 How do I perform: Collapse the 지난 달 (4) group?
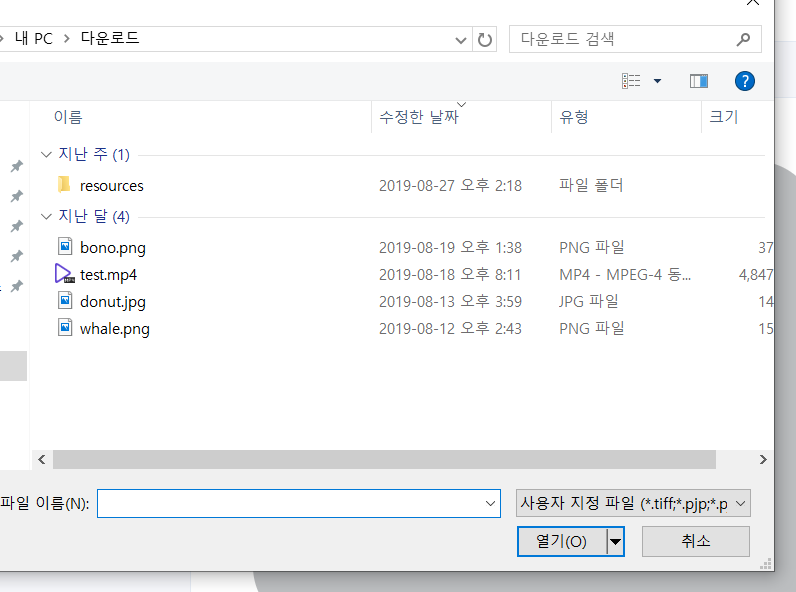46,217
